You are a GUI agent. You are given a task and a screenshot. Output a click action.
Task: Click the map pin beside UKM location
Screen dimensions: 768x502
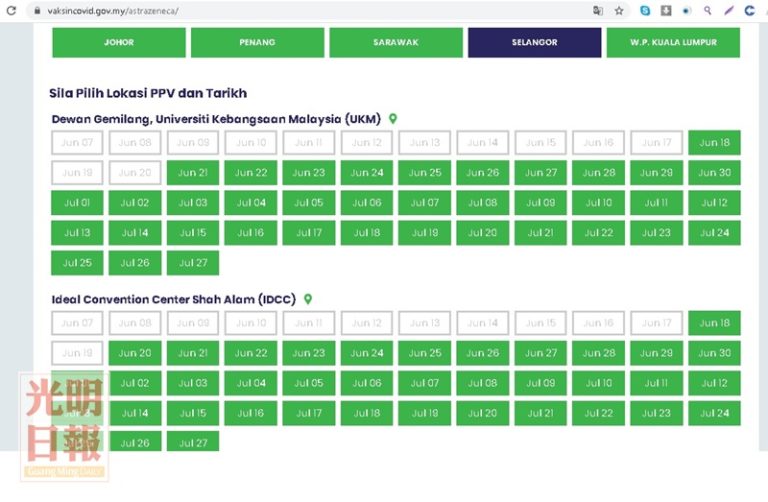pos(393,119)
